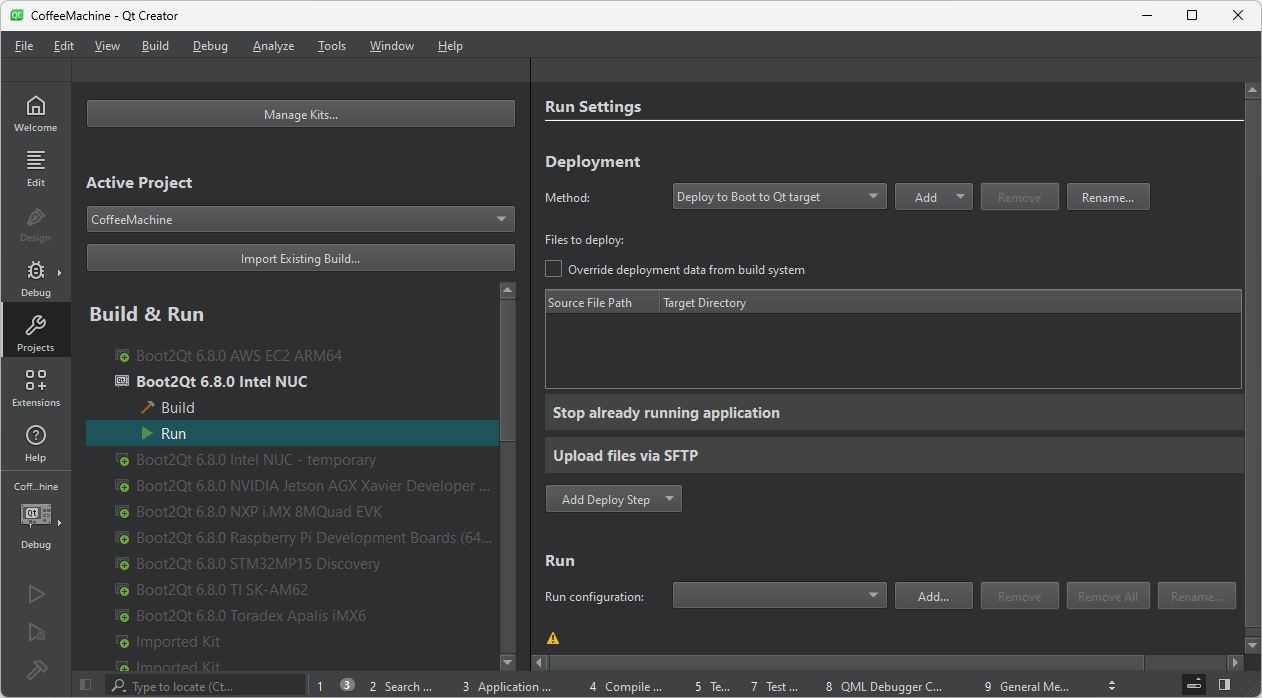Toggle the right sidebar visibility
Image resolution: width=1262 pixels, height=698 pixels.
coord(1224,685)
